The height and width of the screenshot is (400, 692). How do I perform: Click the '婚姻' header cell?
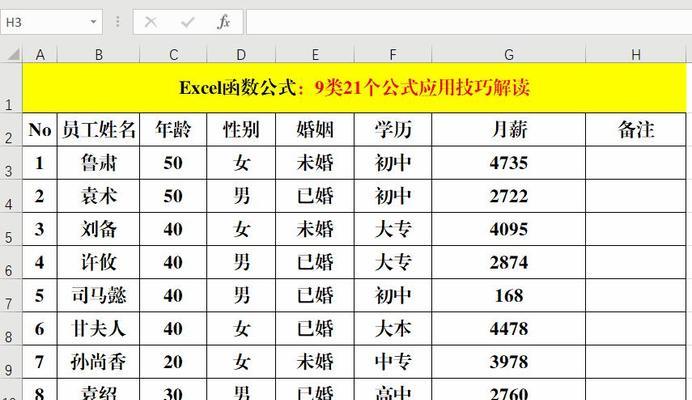pos(315,129)
